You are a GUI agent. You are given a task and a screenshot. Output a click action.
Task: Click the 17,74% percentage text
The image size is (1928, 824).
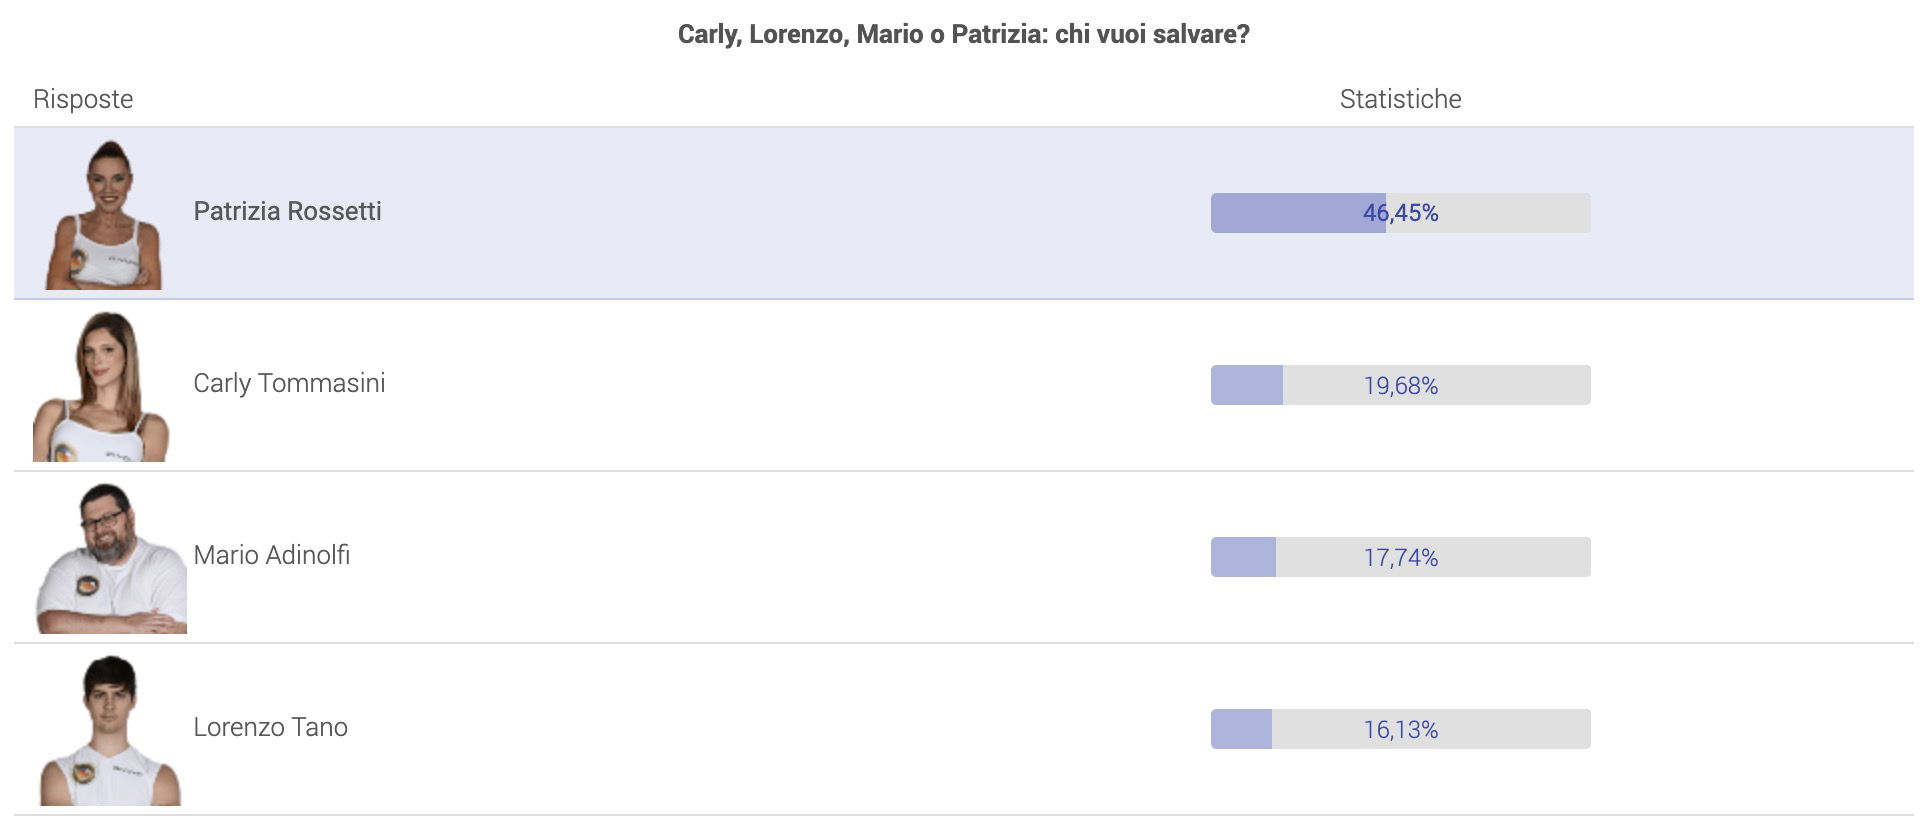point(1400,557)
